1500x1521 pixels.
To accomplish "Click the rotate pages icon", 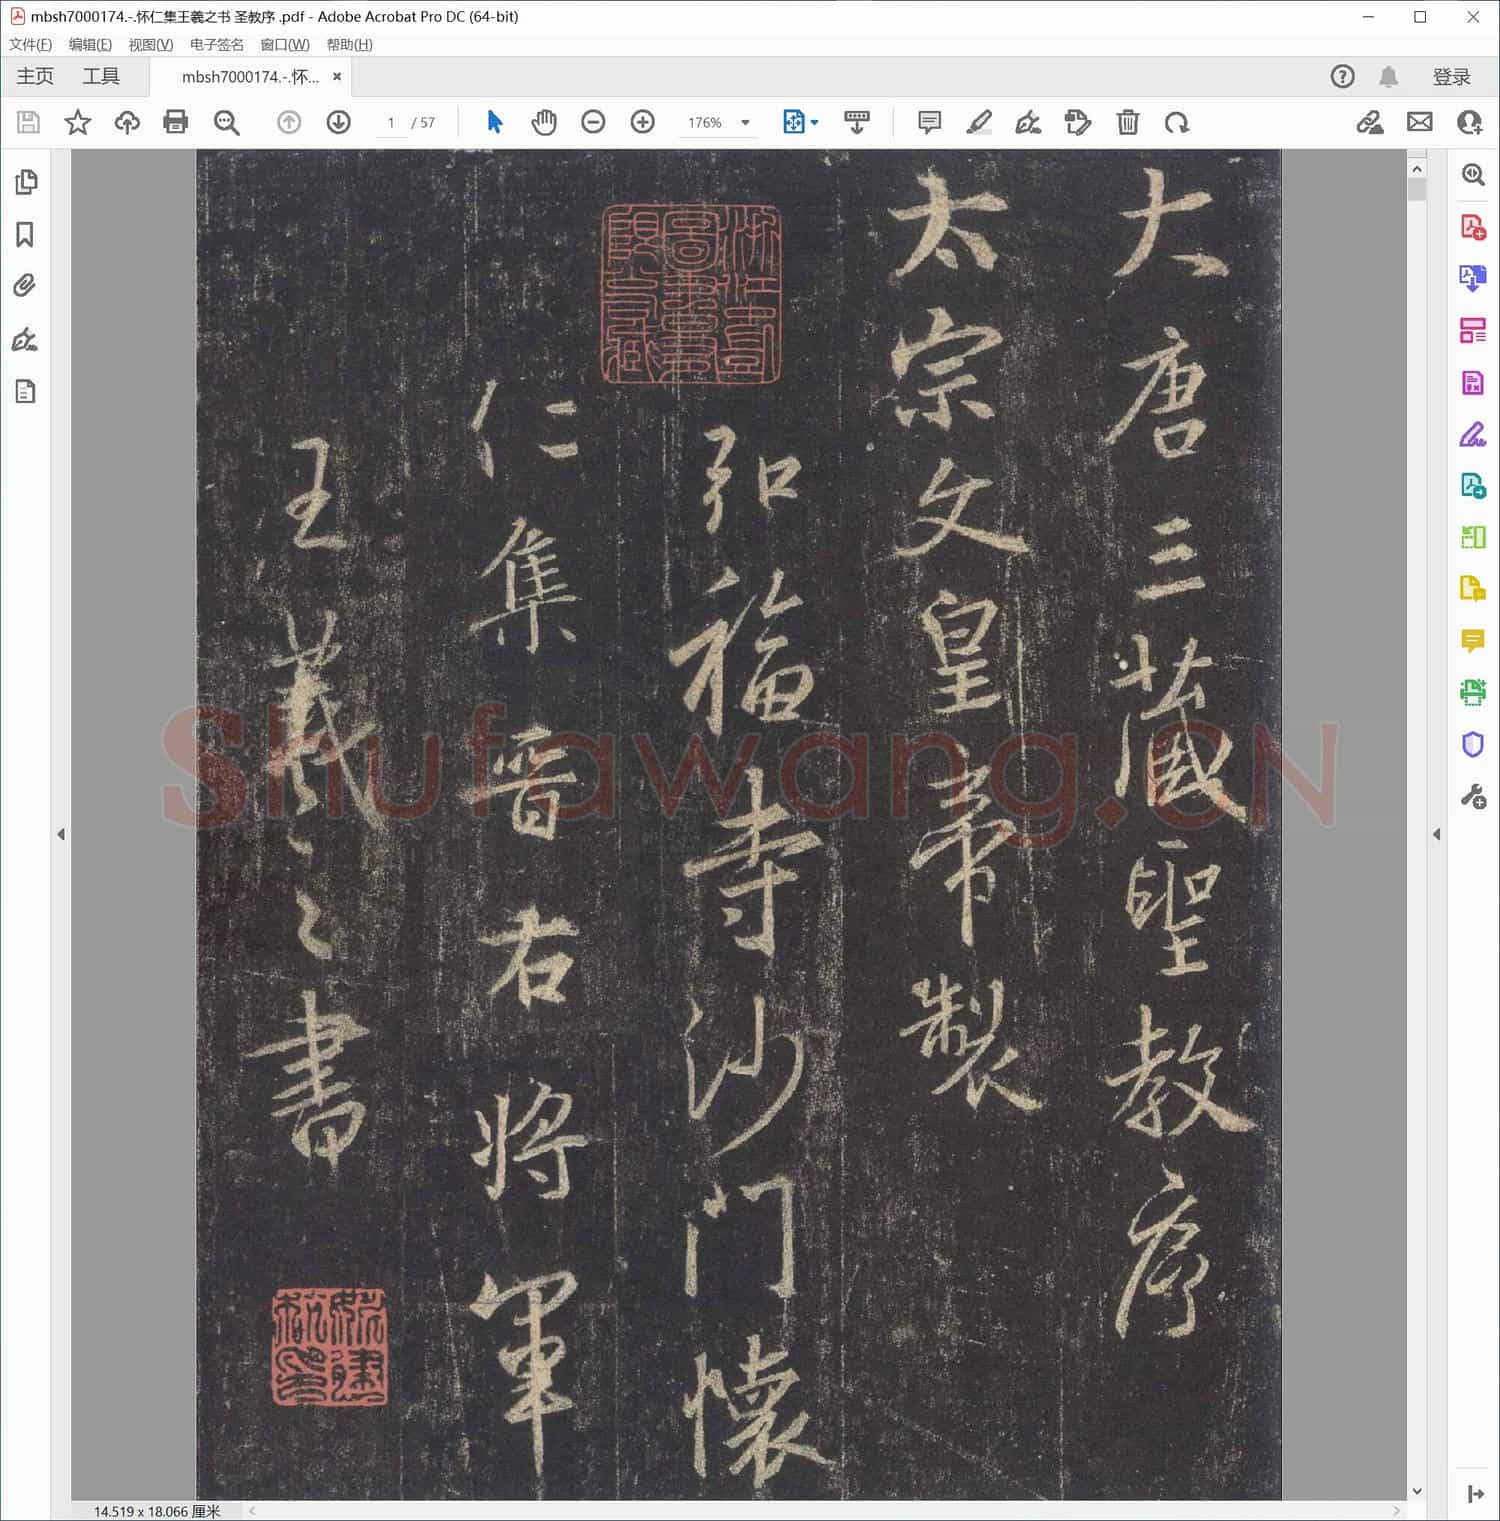I will [1178, 122].
